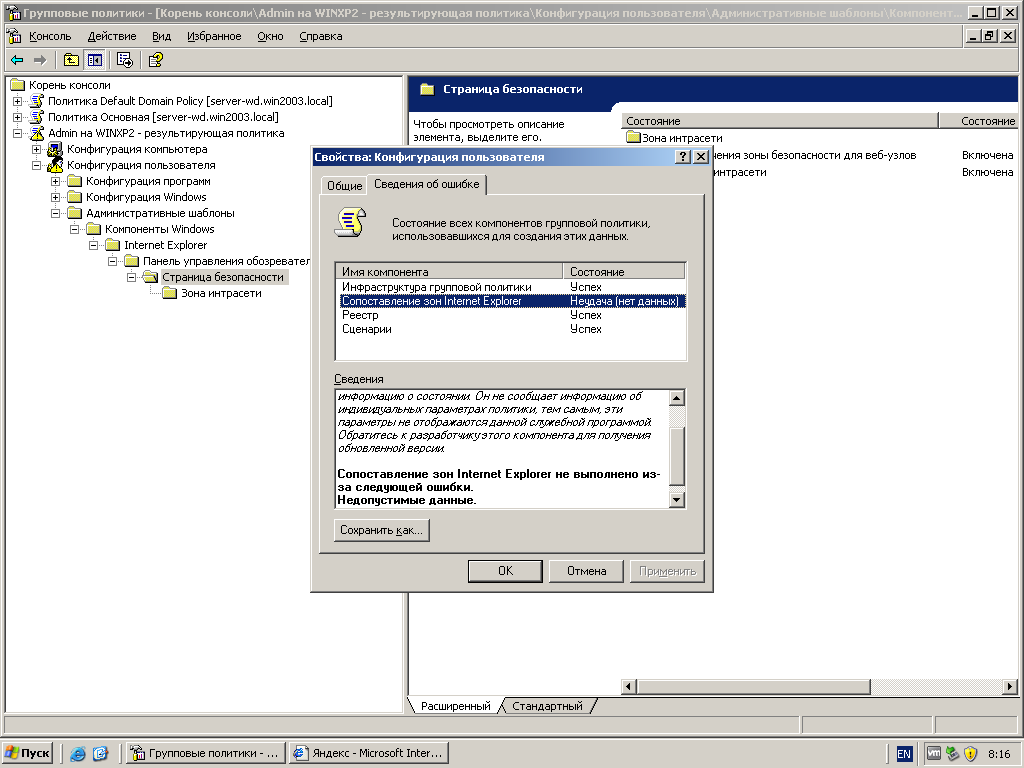Collapse the Компоненты Windows node
Image resolution: width=1024 pixels, height=768 pixels.
74,229
